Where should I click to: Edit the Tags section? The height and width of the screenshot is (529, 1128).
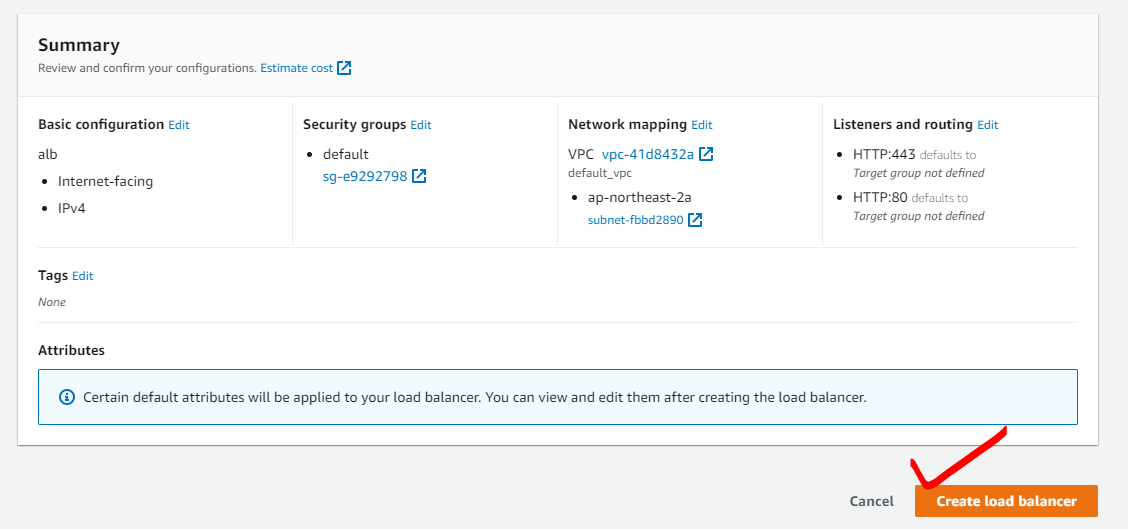point(83,276)
